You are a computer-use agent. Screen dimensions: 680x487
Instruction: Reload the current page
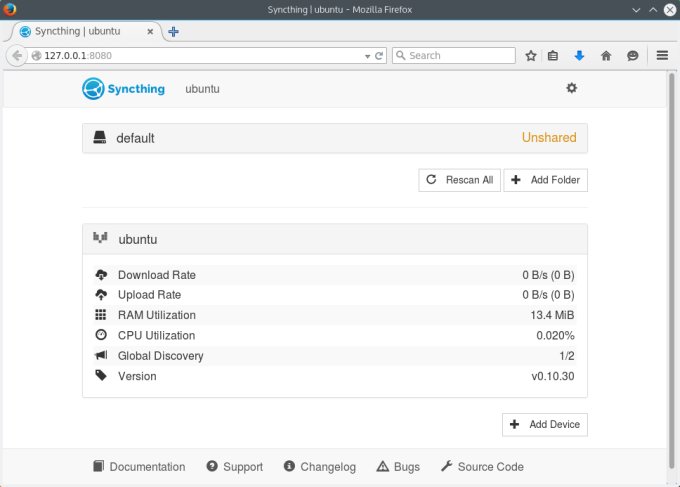pos(379,56)
